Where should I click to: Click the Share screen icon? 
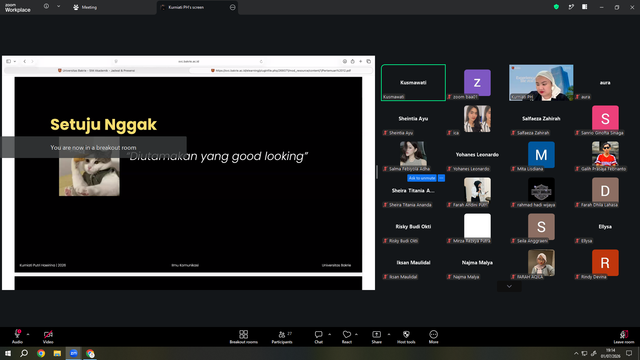pos(376,334)
